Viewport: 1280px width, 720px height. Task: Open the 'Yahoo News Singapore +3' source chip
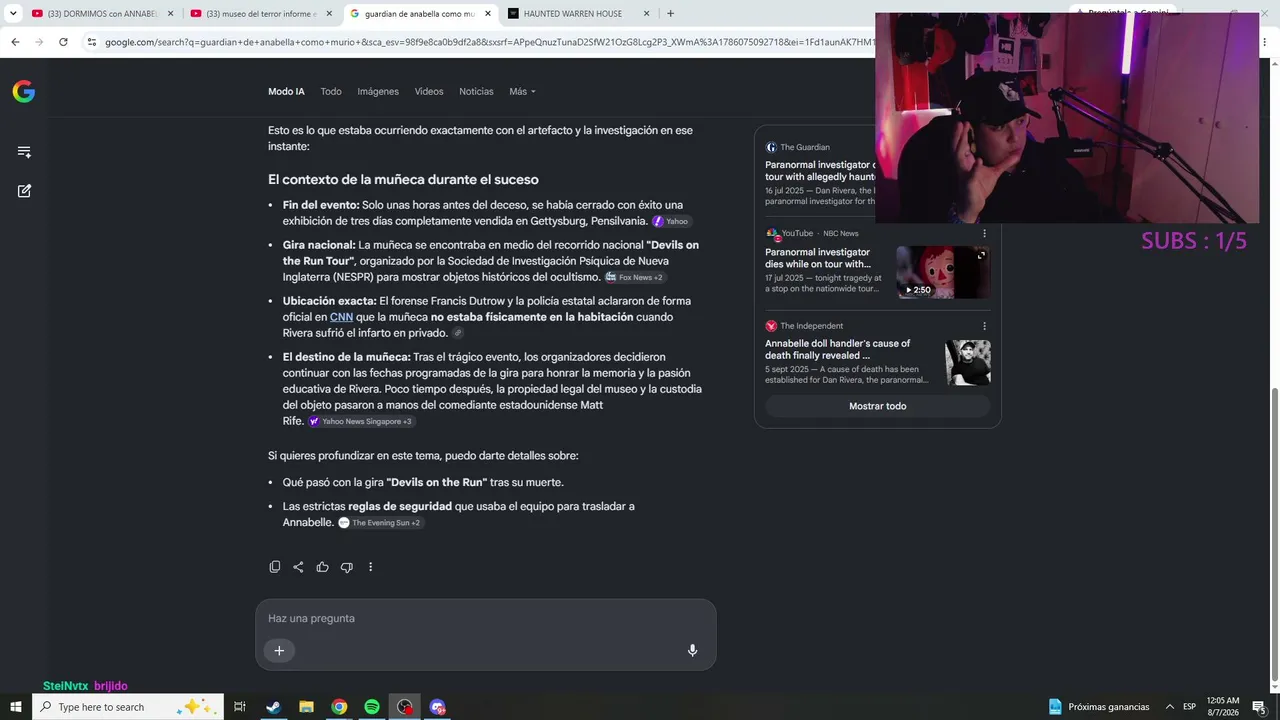(361, 422)
